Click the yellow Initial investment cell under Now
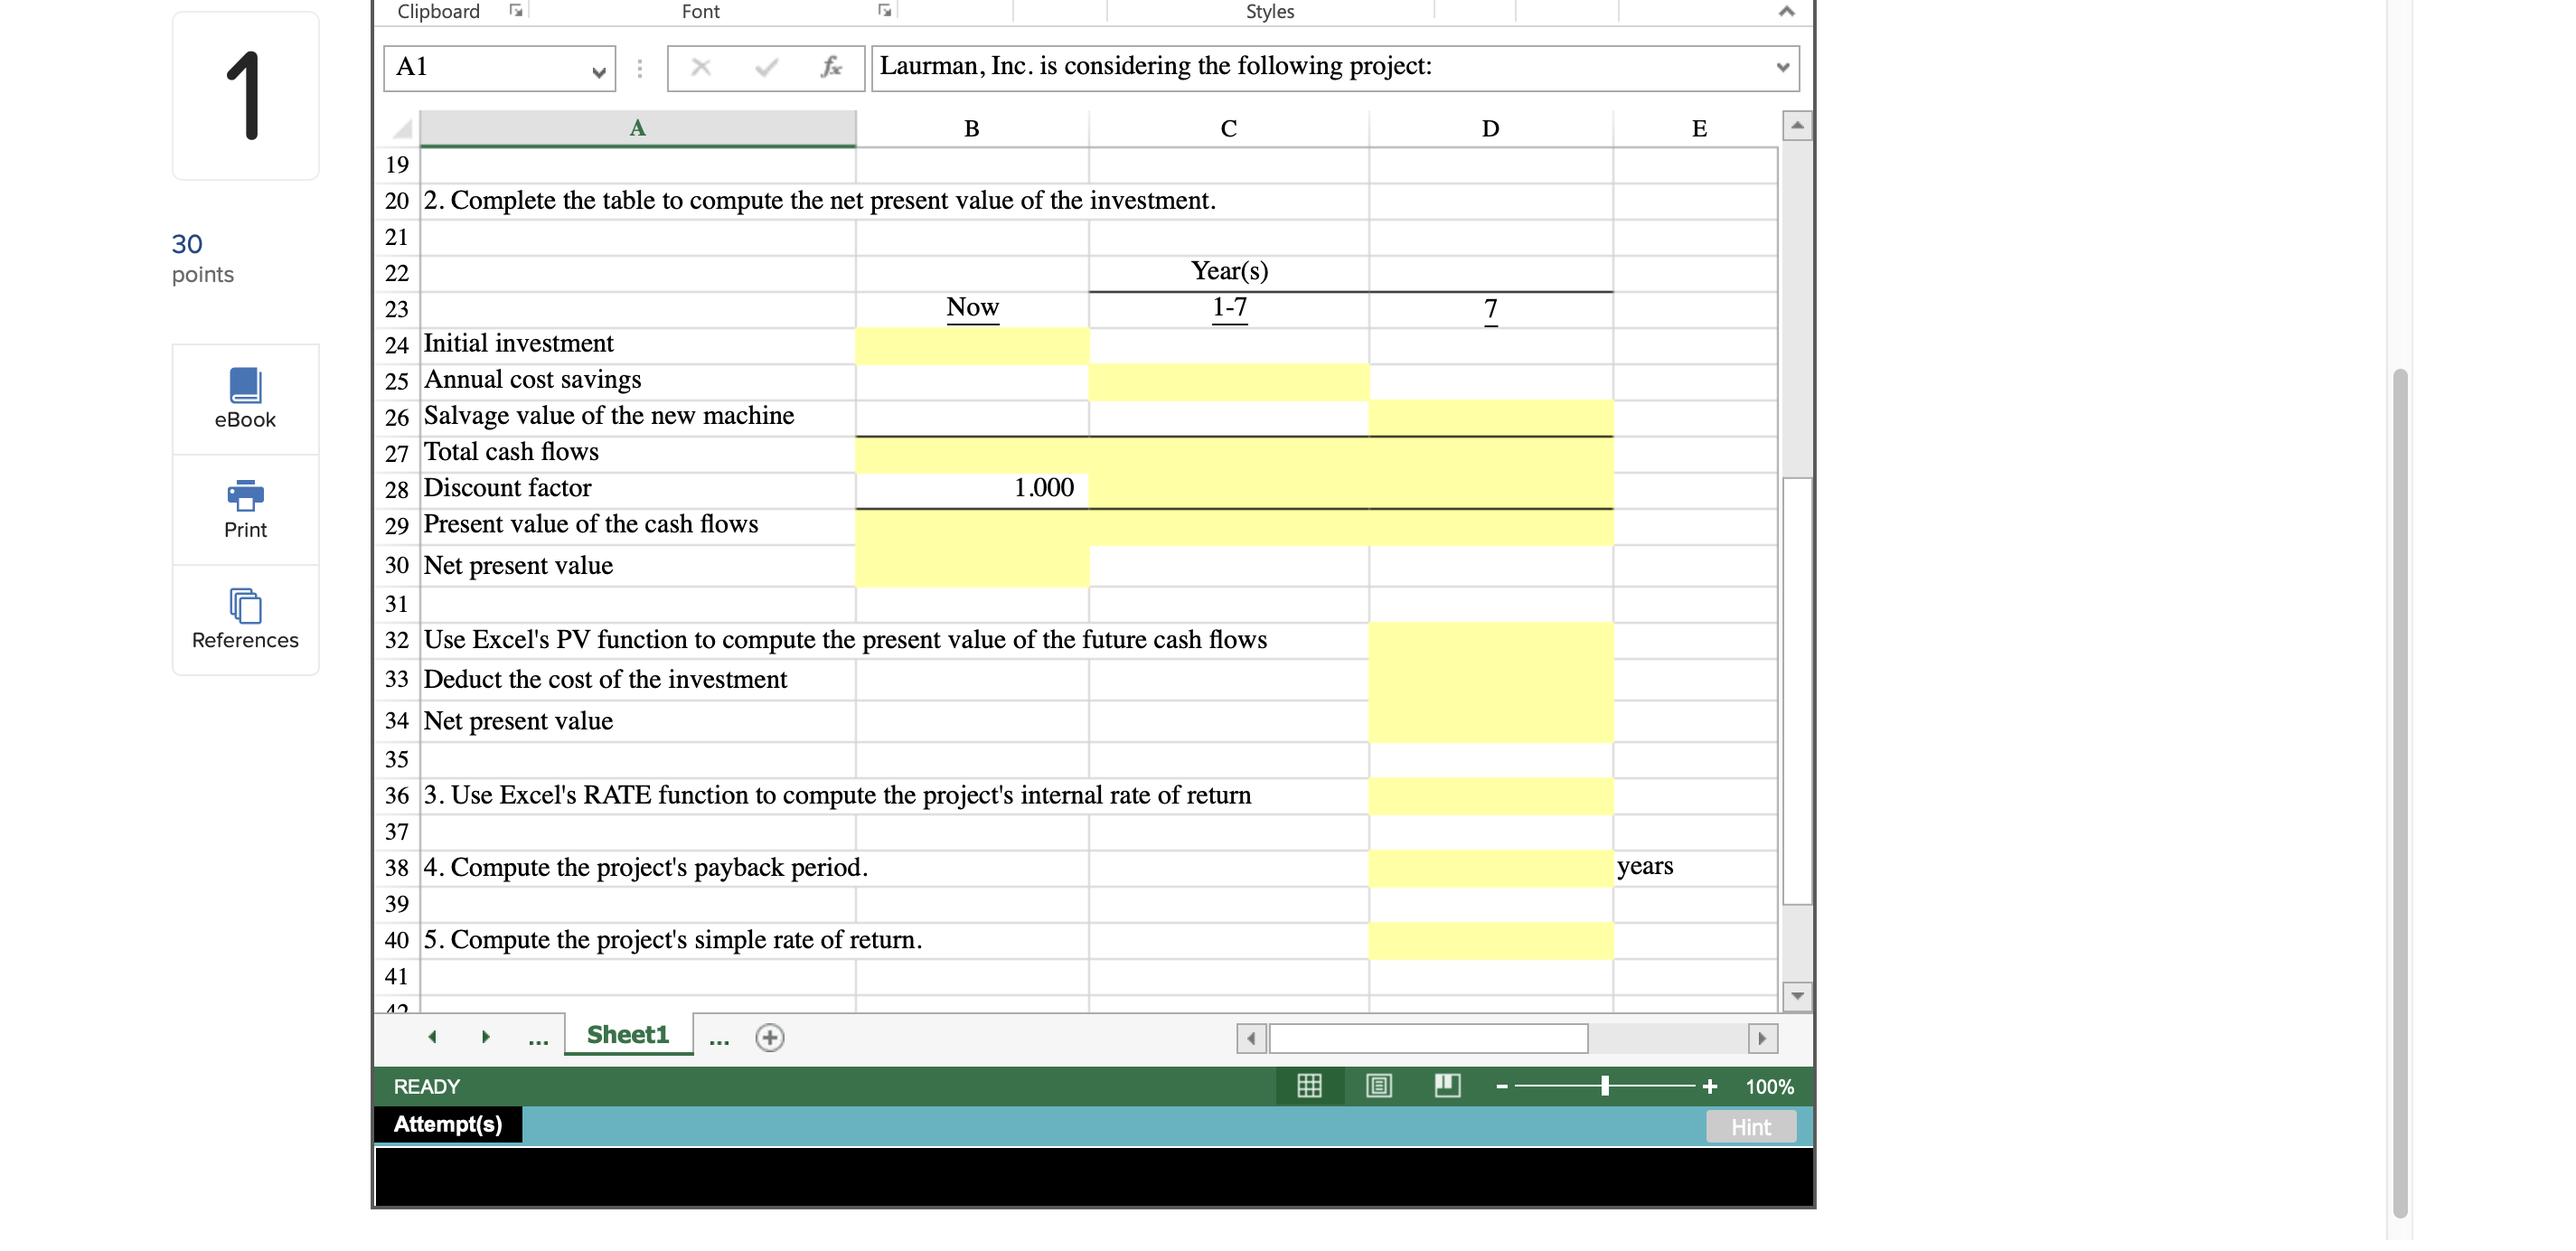This screenshot has width=2576, height=1251. 971,343
